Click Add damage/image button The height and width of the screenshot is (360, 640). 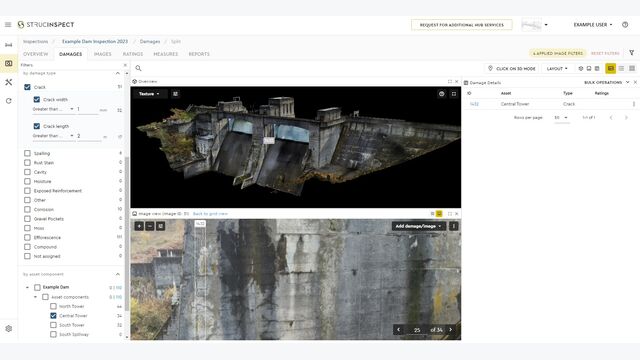418,226
